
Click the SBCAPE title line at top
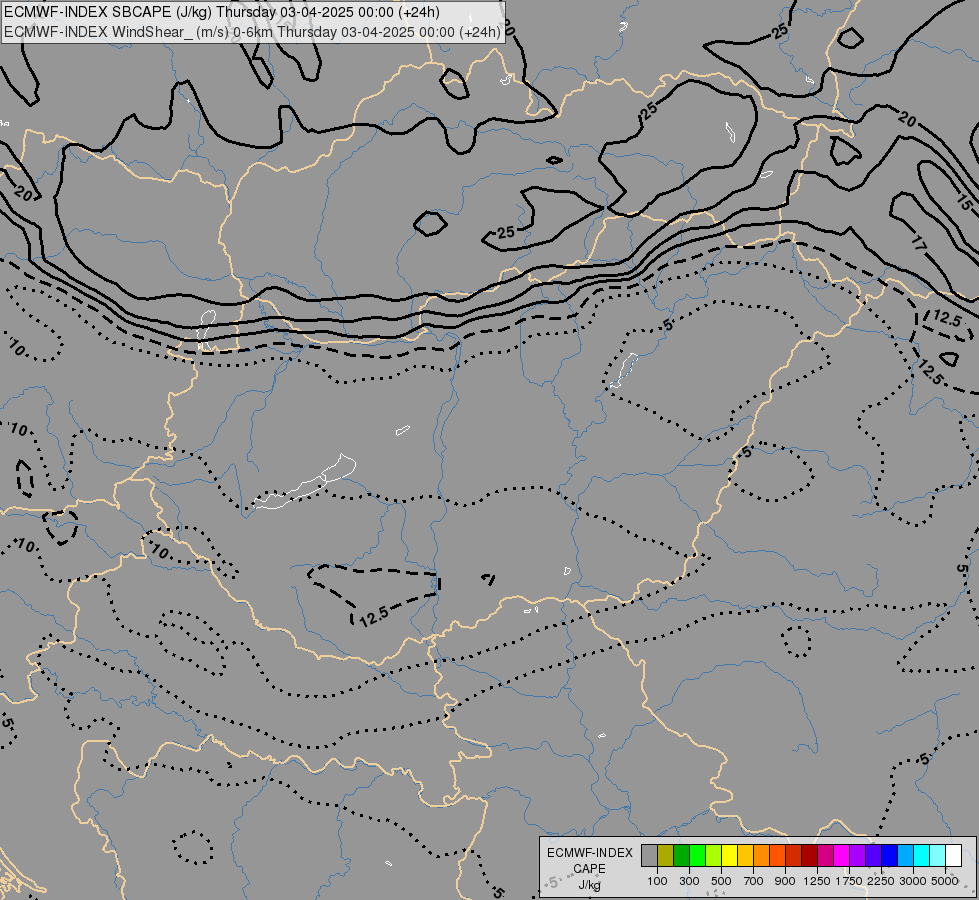click(x=222, y=12)
